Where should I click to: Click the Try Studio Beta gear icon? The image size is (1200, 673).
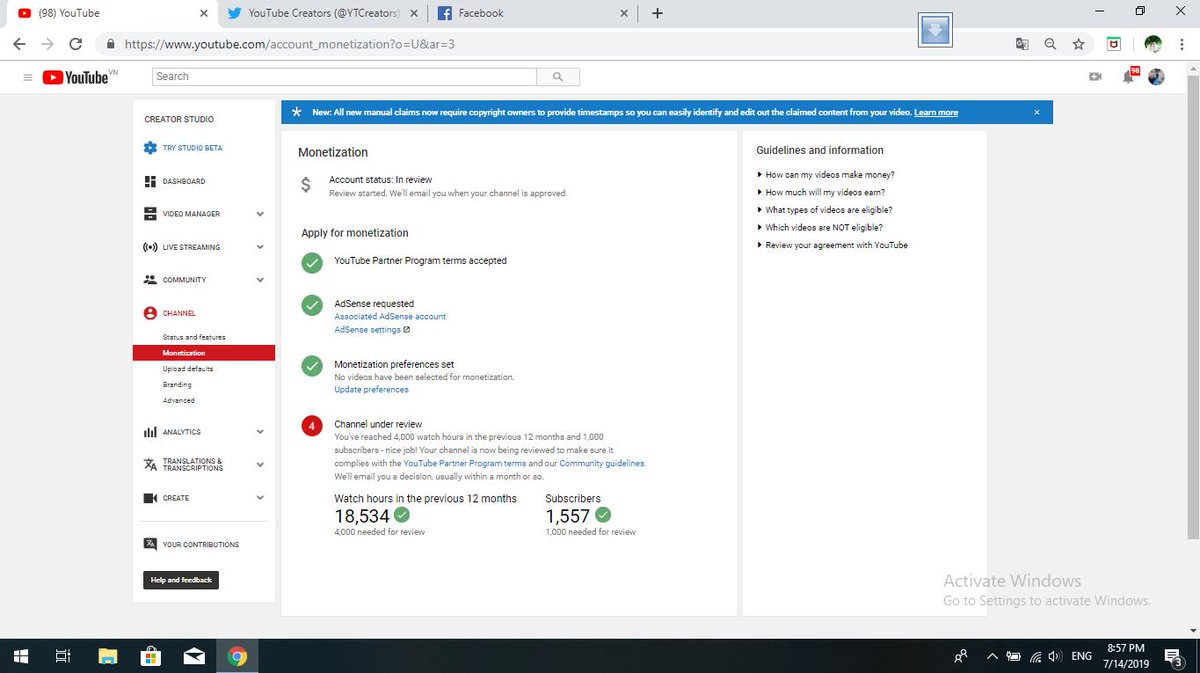(x=150, y=148)
